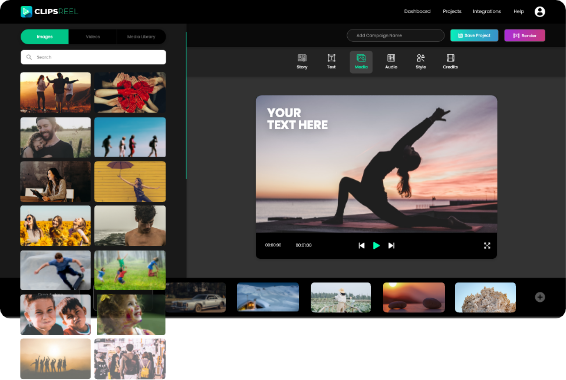Image resolution: width=566 pixels, height=380 pixels.
Task: Open the Style tool
Action: [x=421, y=62]
